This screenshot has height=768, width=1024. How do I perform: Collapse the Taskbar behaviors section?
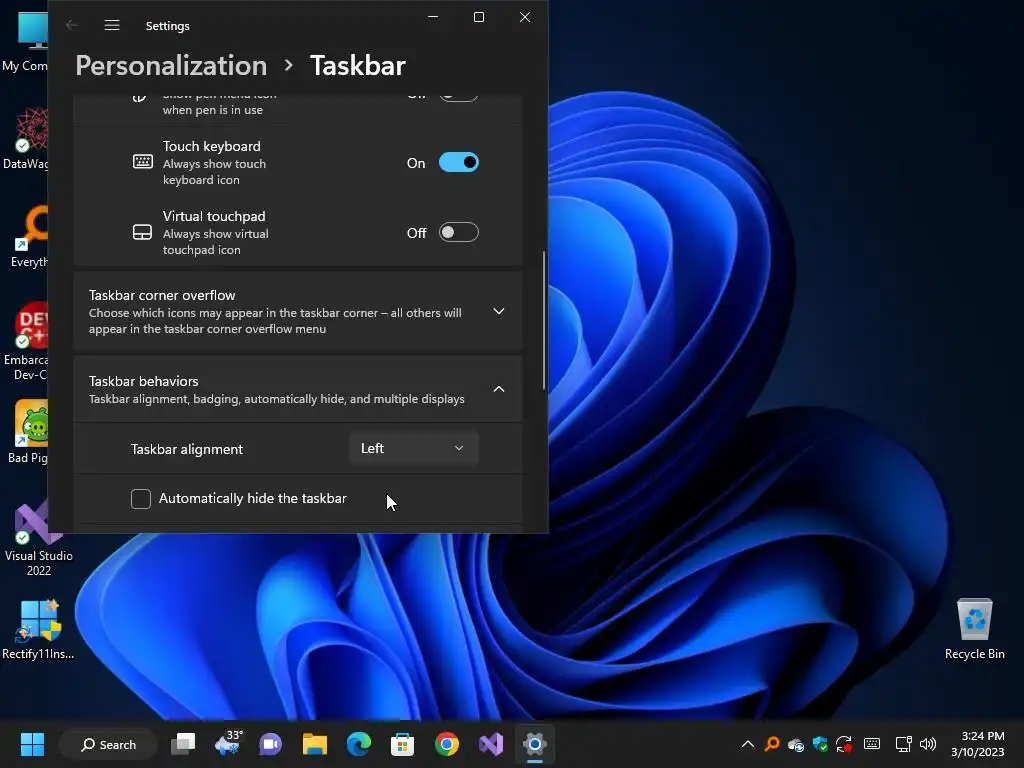298,389
